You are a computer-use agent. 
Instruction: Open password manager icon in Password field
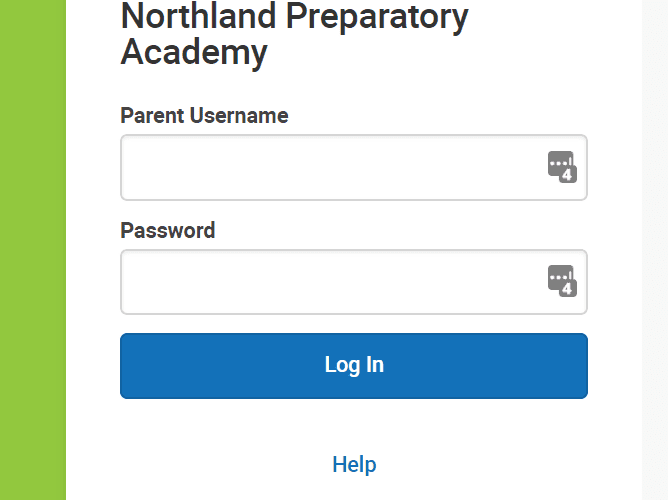click(562, 281)
